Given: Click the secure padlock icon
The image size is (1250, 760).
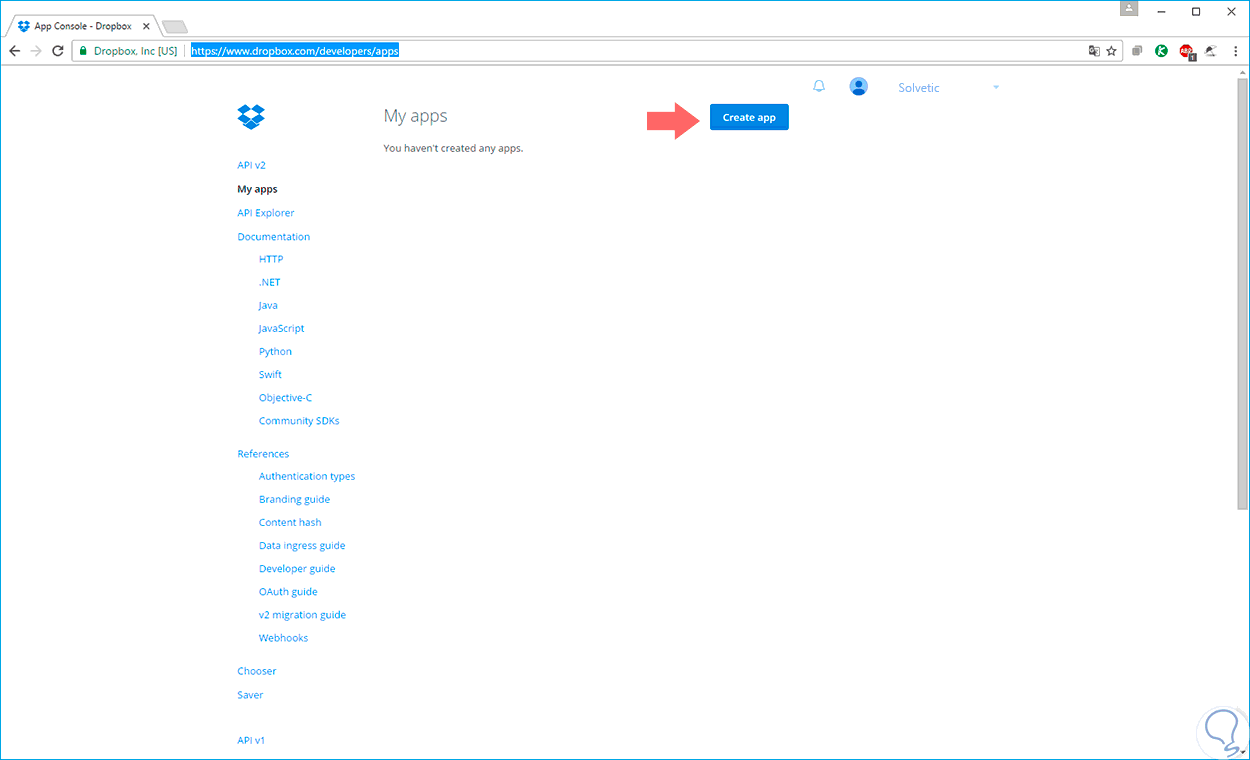Looking at the screenshot, I should click(x=84, y=50).
